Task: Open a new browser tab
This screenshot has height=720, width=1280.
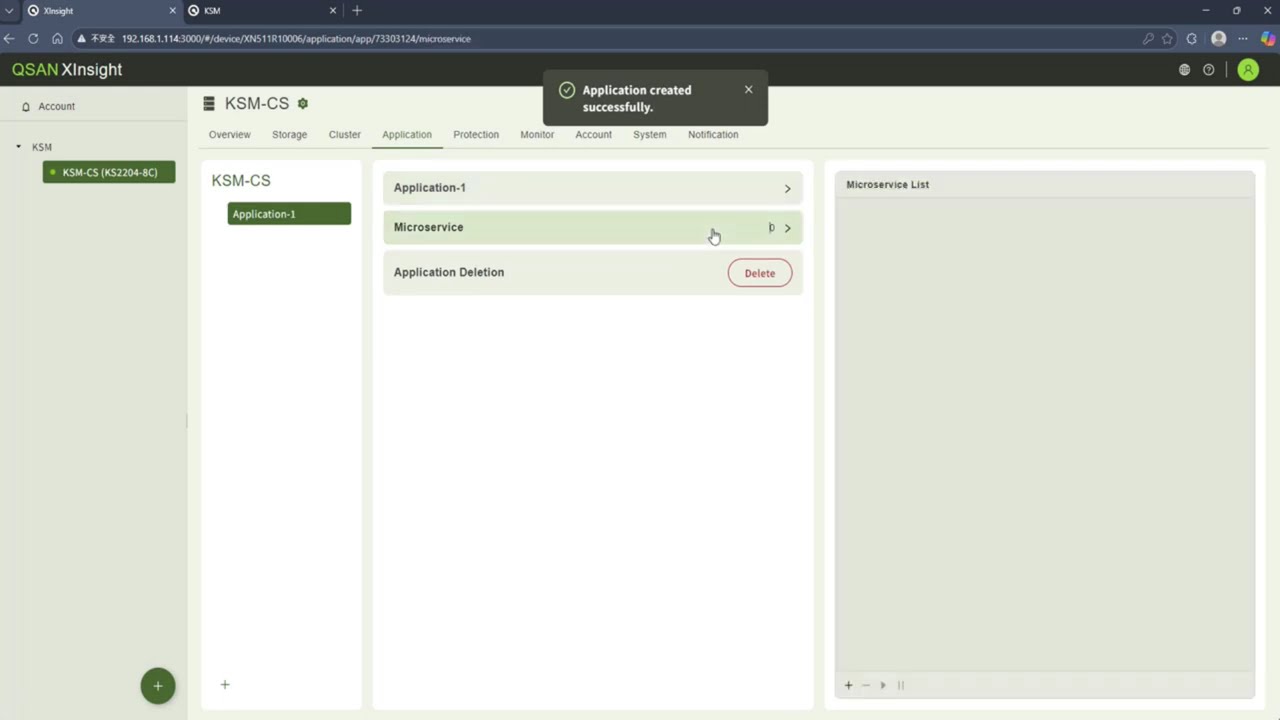Action: tap(357, 11)
